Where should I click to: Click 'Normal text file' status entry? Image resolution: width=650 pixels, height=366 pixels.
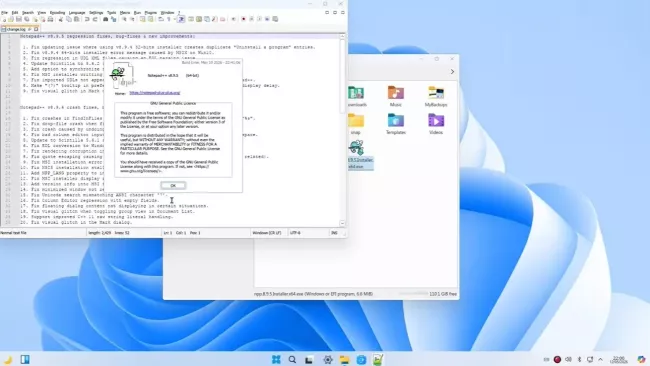13,233
